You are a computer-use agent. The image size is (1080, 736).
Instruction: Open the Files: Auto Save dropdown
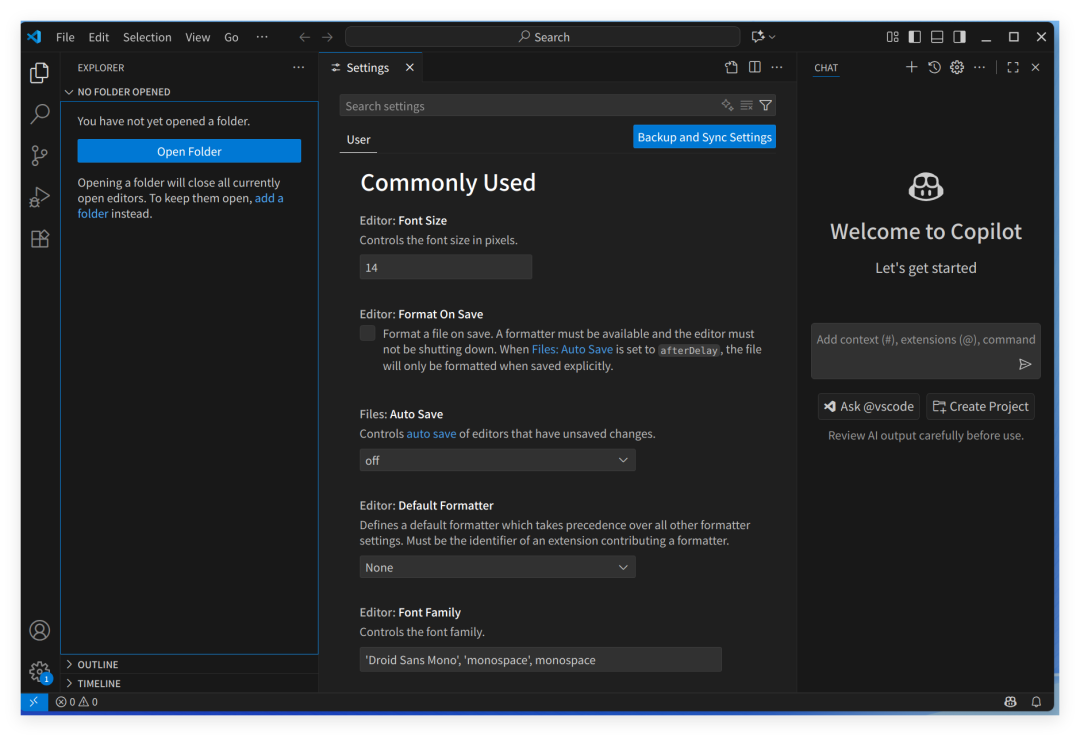497,460
